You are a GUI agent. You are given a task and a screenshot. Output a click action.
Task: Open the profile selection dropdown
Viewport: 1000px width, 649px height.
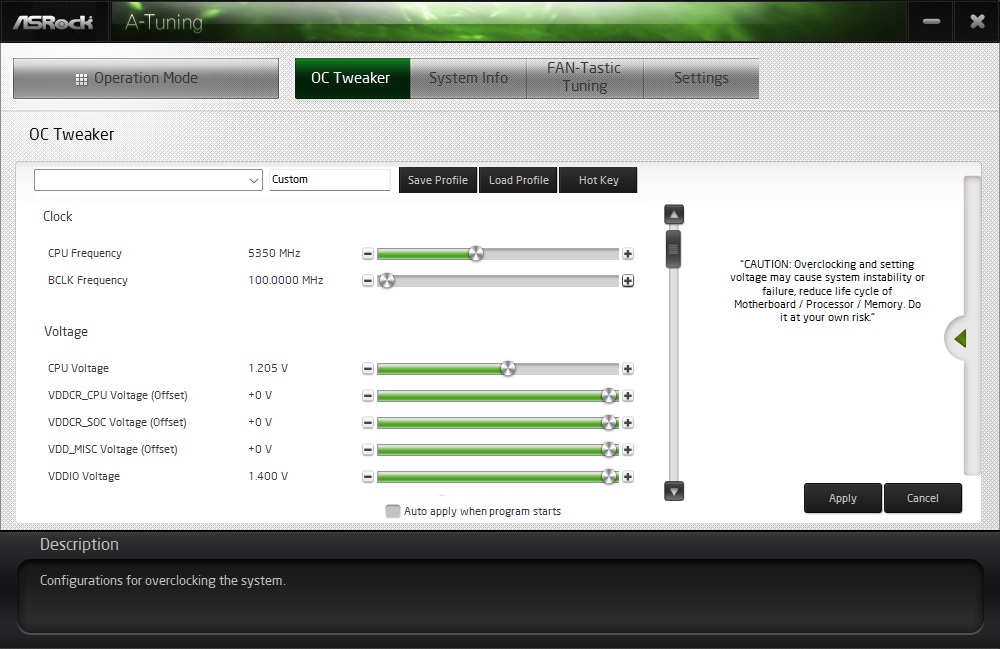pos(148,180)
